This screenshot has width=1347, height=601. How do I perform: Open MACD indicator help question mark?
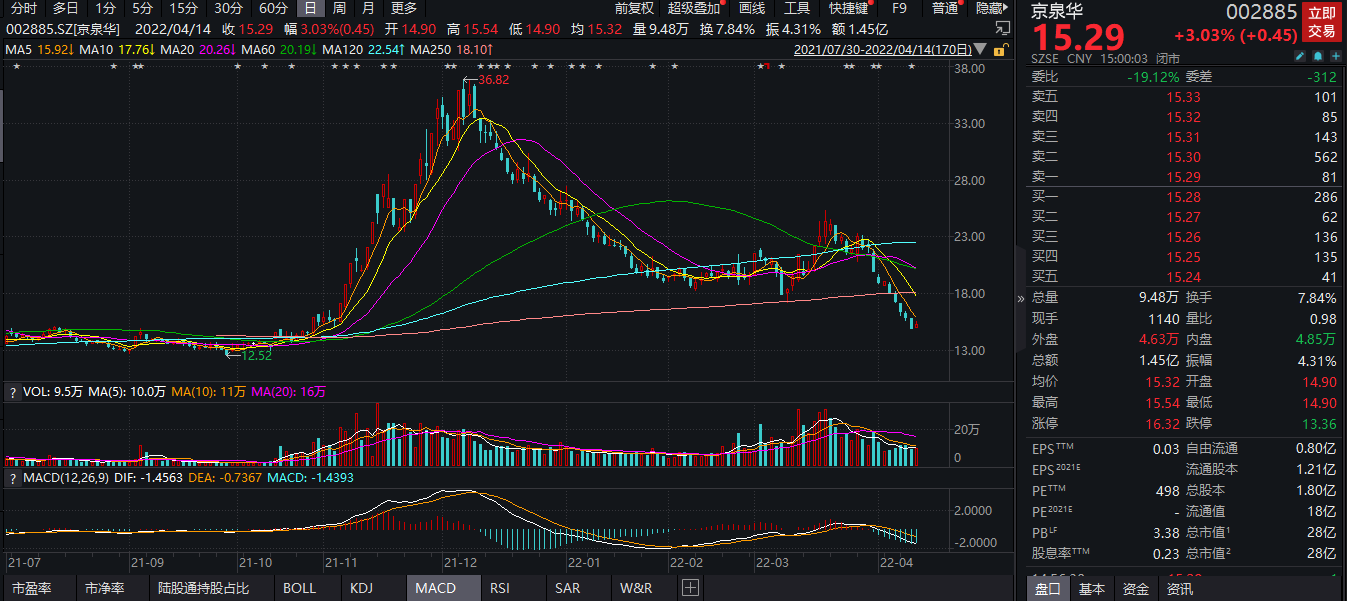[12, 478]
